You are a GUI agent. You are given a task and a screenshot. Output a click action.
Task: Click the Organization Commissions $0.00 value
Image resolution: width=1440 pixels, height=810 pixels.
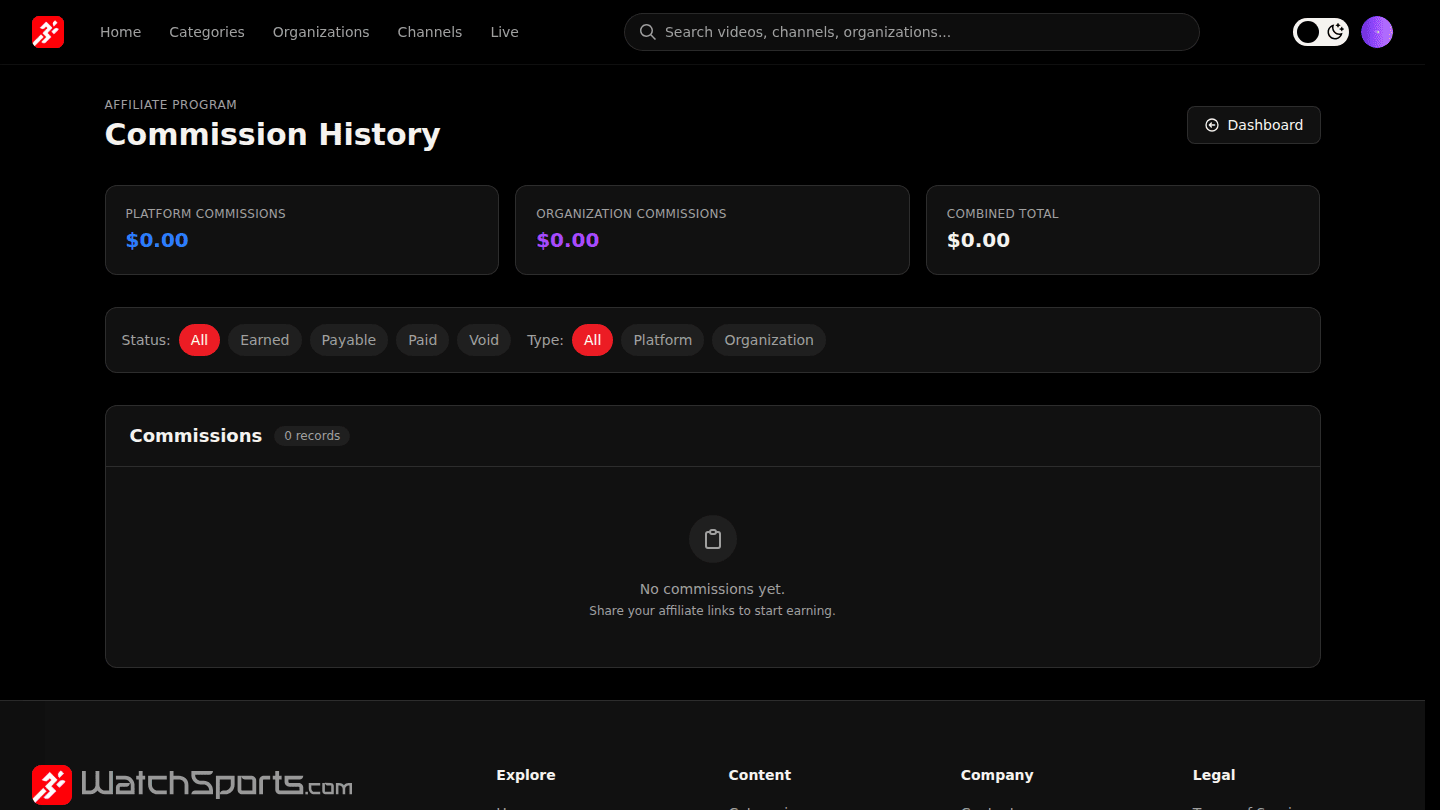[568, 240]
